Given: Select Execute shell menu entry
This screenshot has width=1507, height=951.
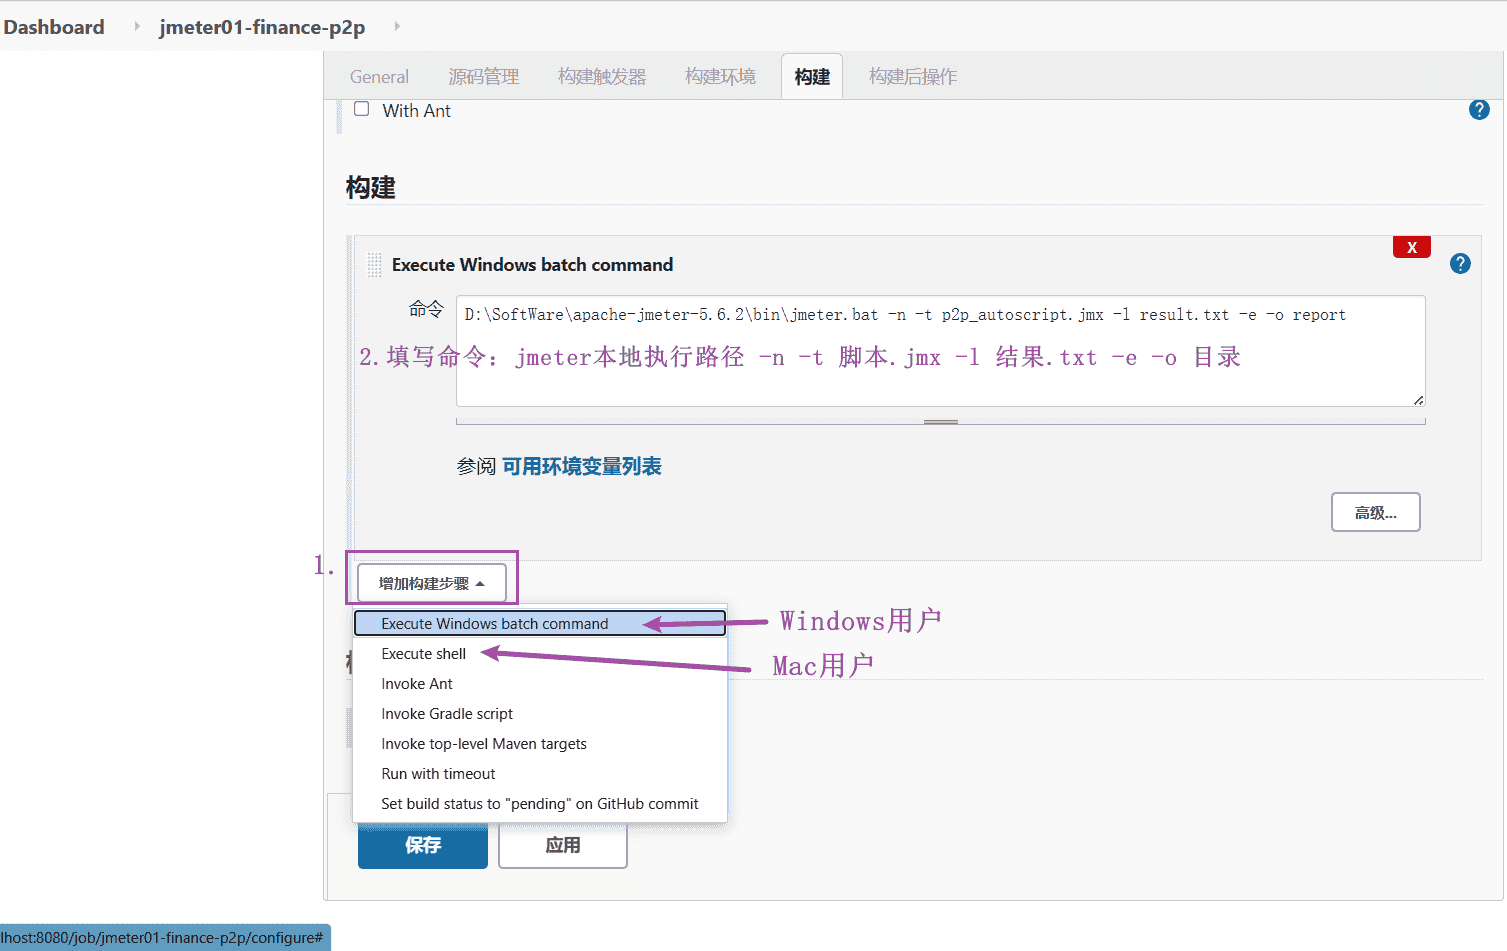Looking at the screenshot, I should click(423, 653).
